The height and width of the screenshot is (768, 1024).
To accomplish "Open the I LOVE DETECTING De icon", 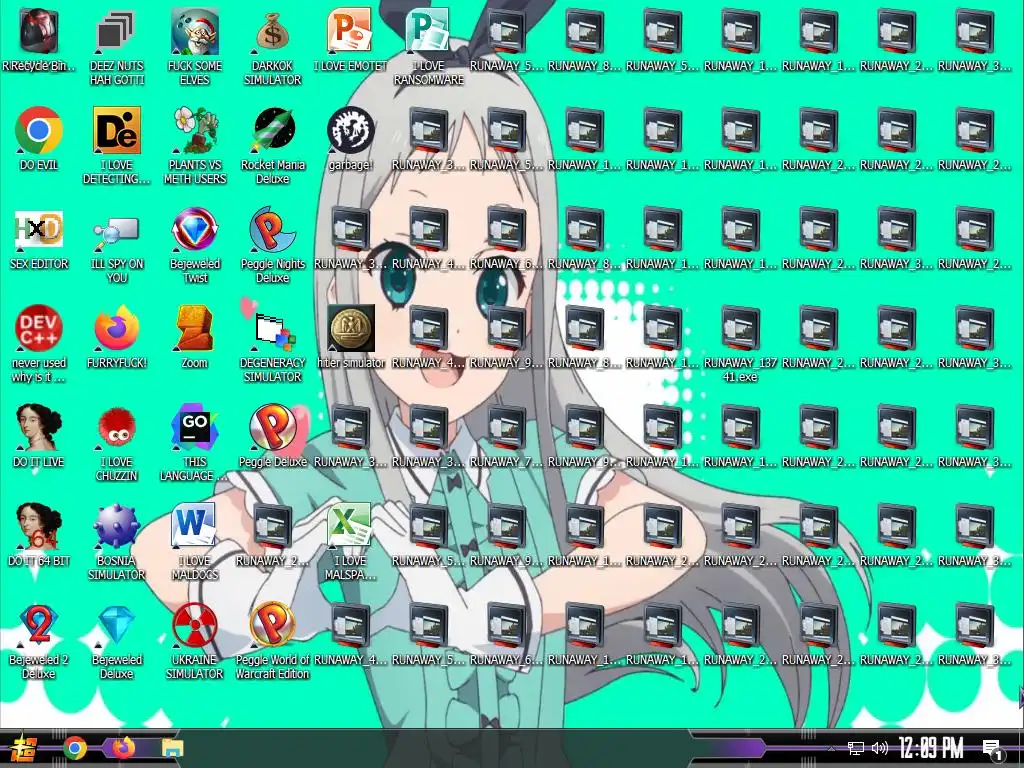I will click(116, 131).
